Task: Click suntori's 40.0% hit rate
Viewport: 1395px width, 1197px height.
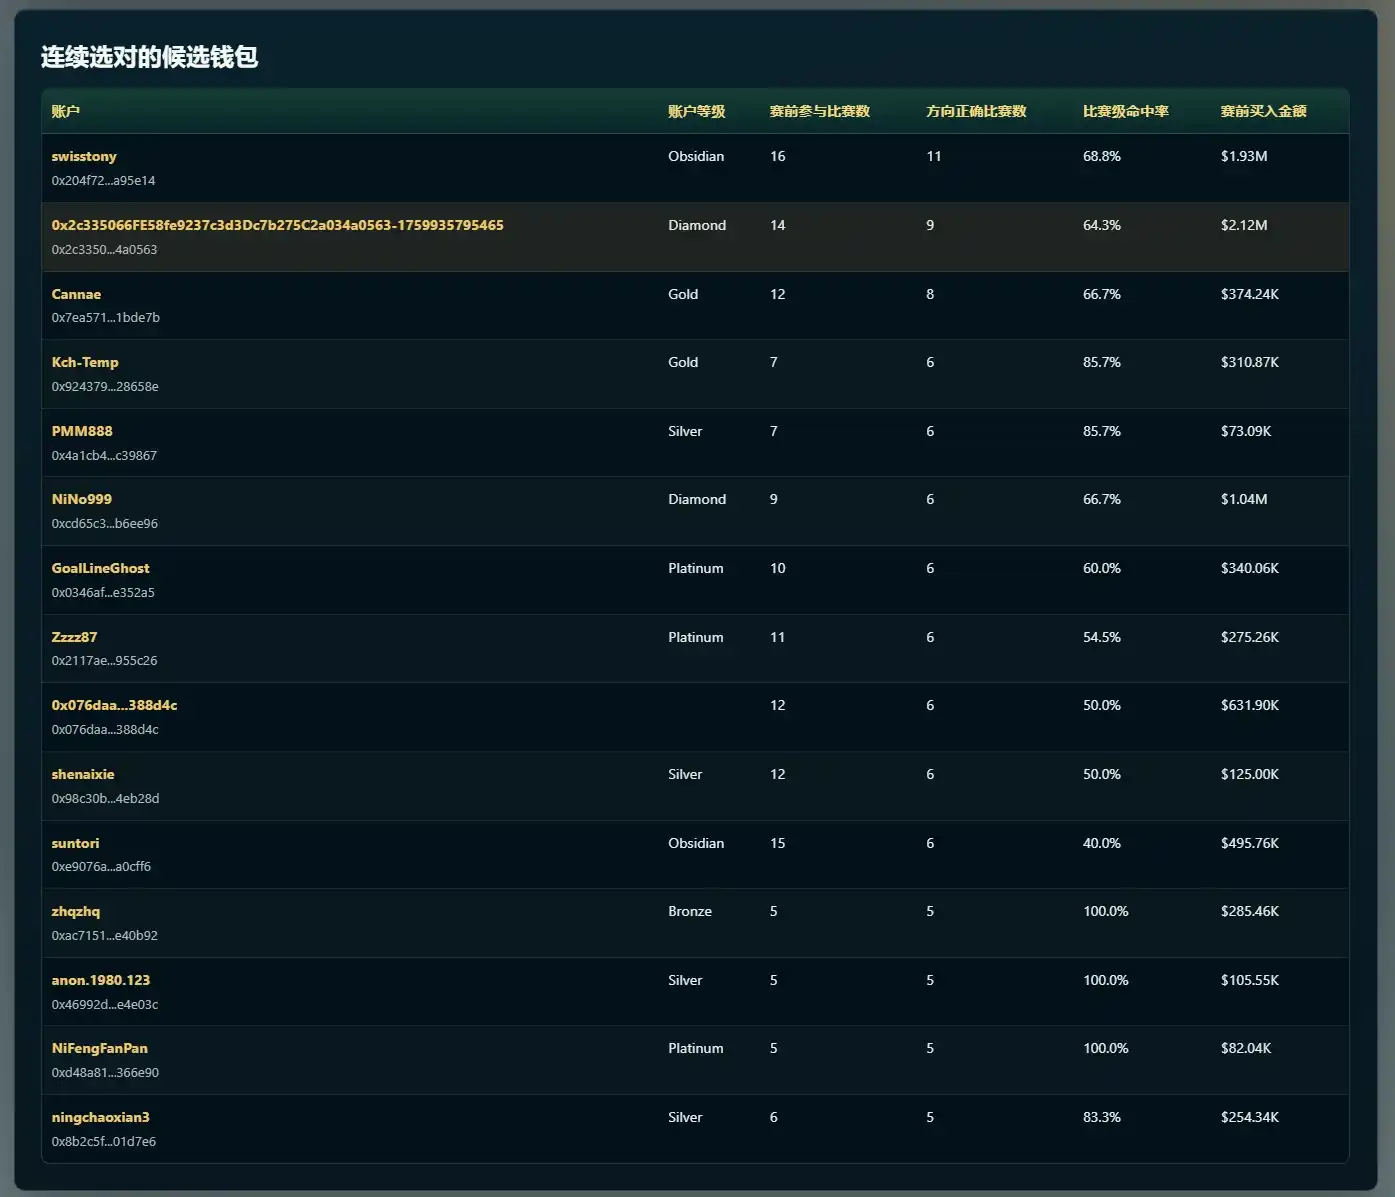Action: tap(1102, 843)
